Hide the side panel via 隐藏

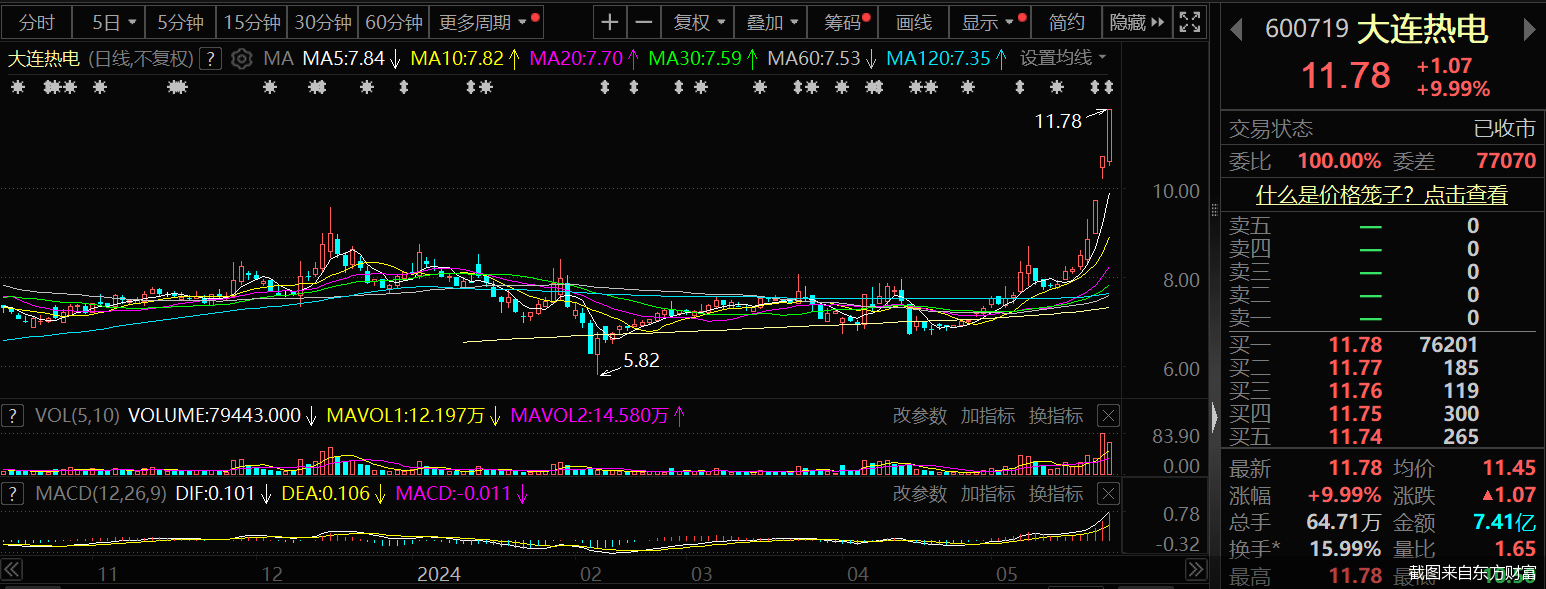pyautogui.click(x=1137, y=22)
